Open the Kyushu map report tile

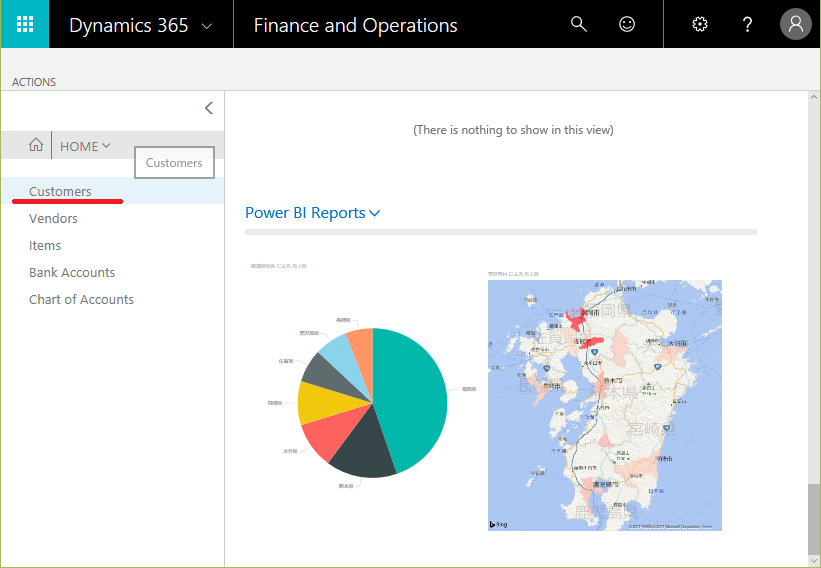(x=605, y=405)
